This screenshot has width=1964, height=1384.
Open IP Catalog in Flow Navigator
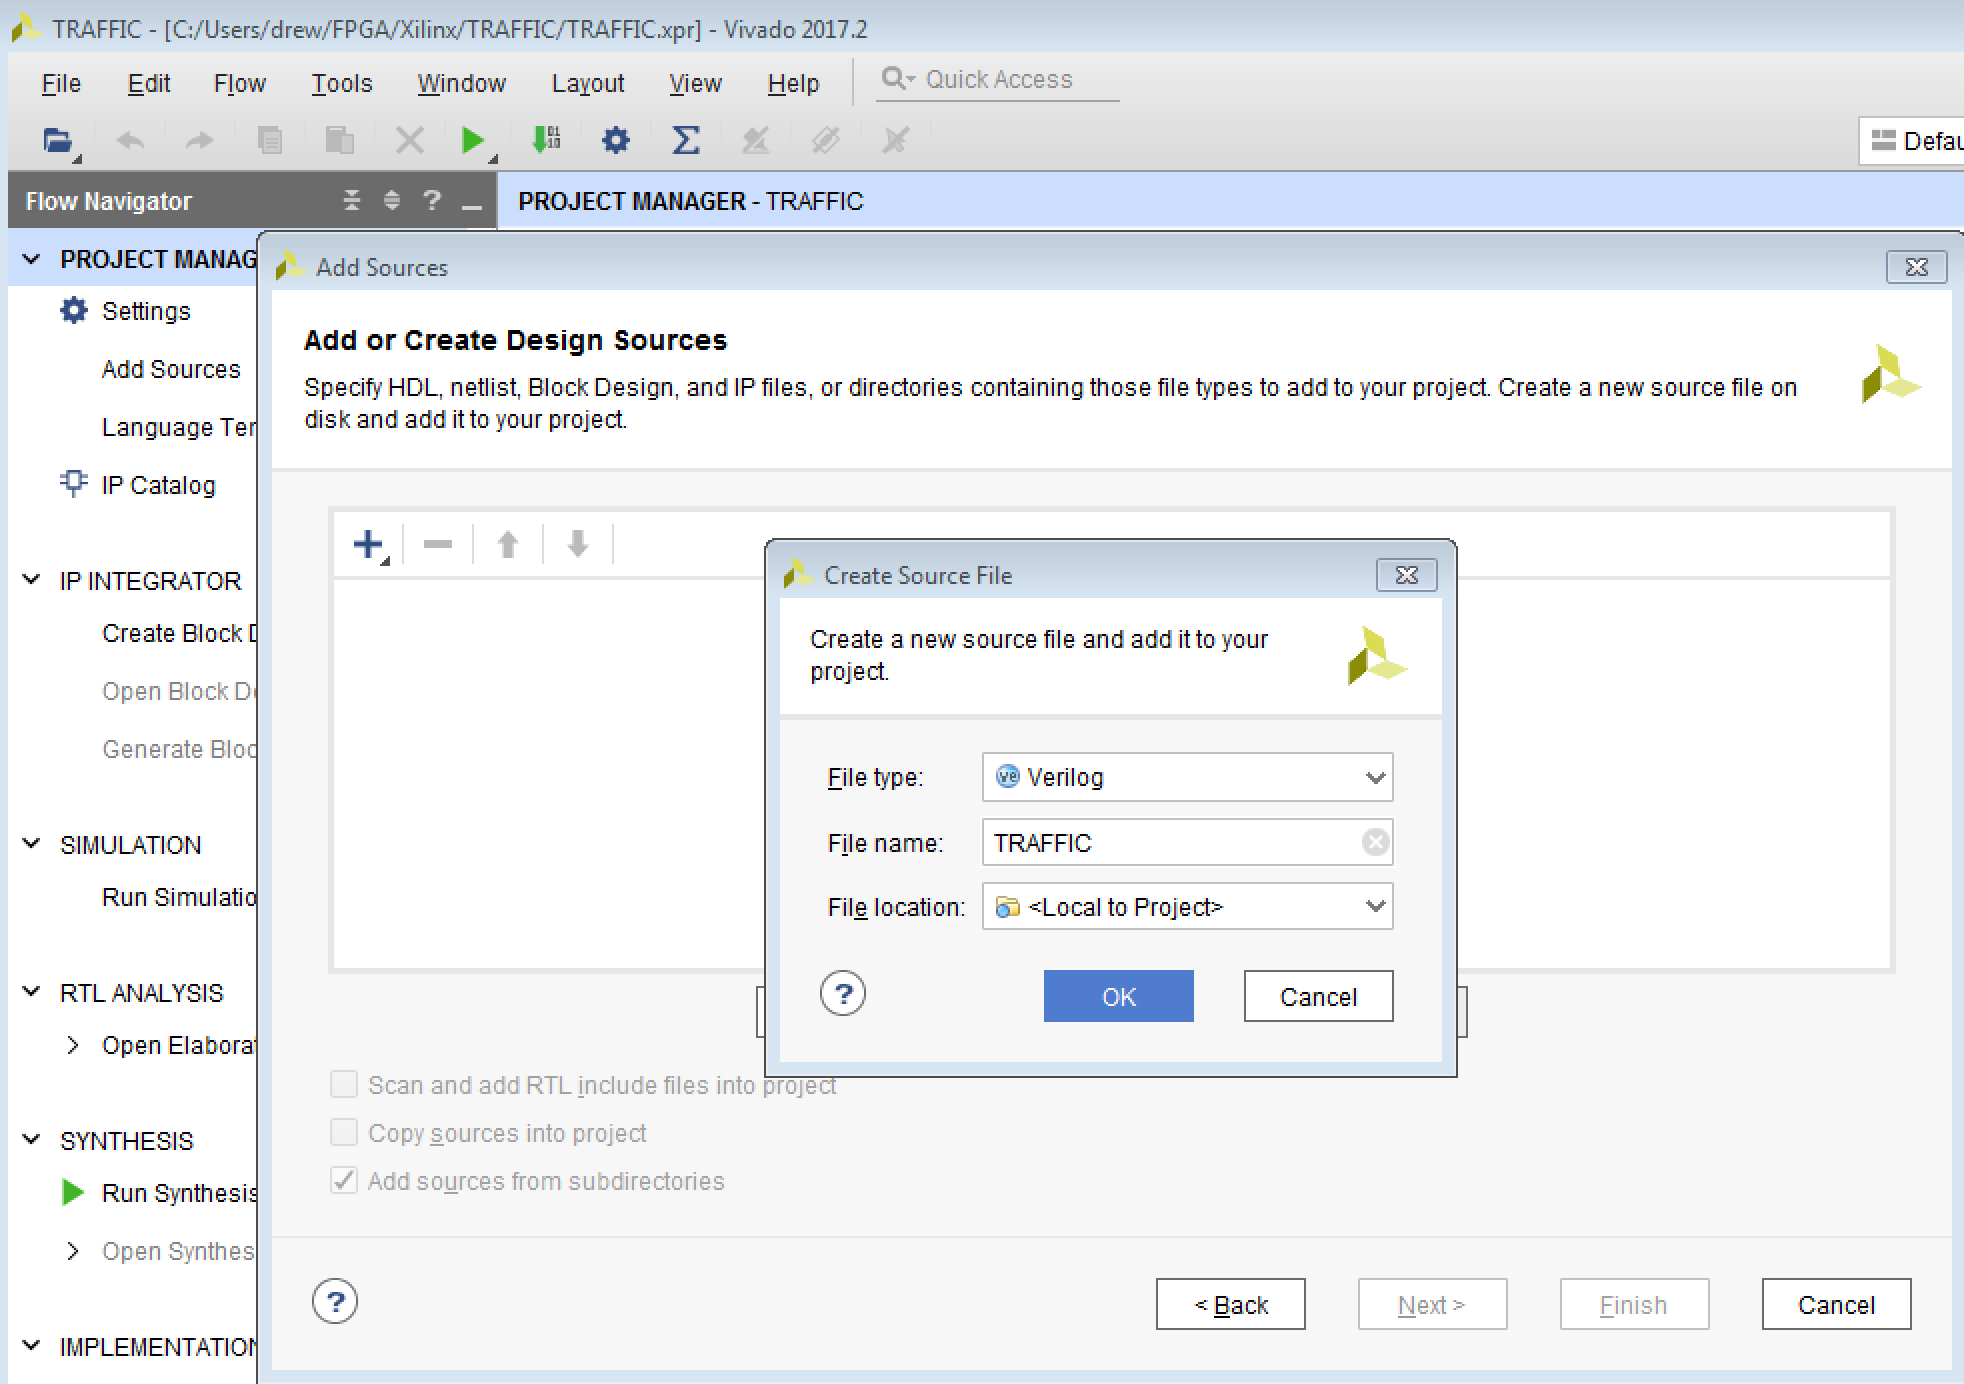click(158, 485)
